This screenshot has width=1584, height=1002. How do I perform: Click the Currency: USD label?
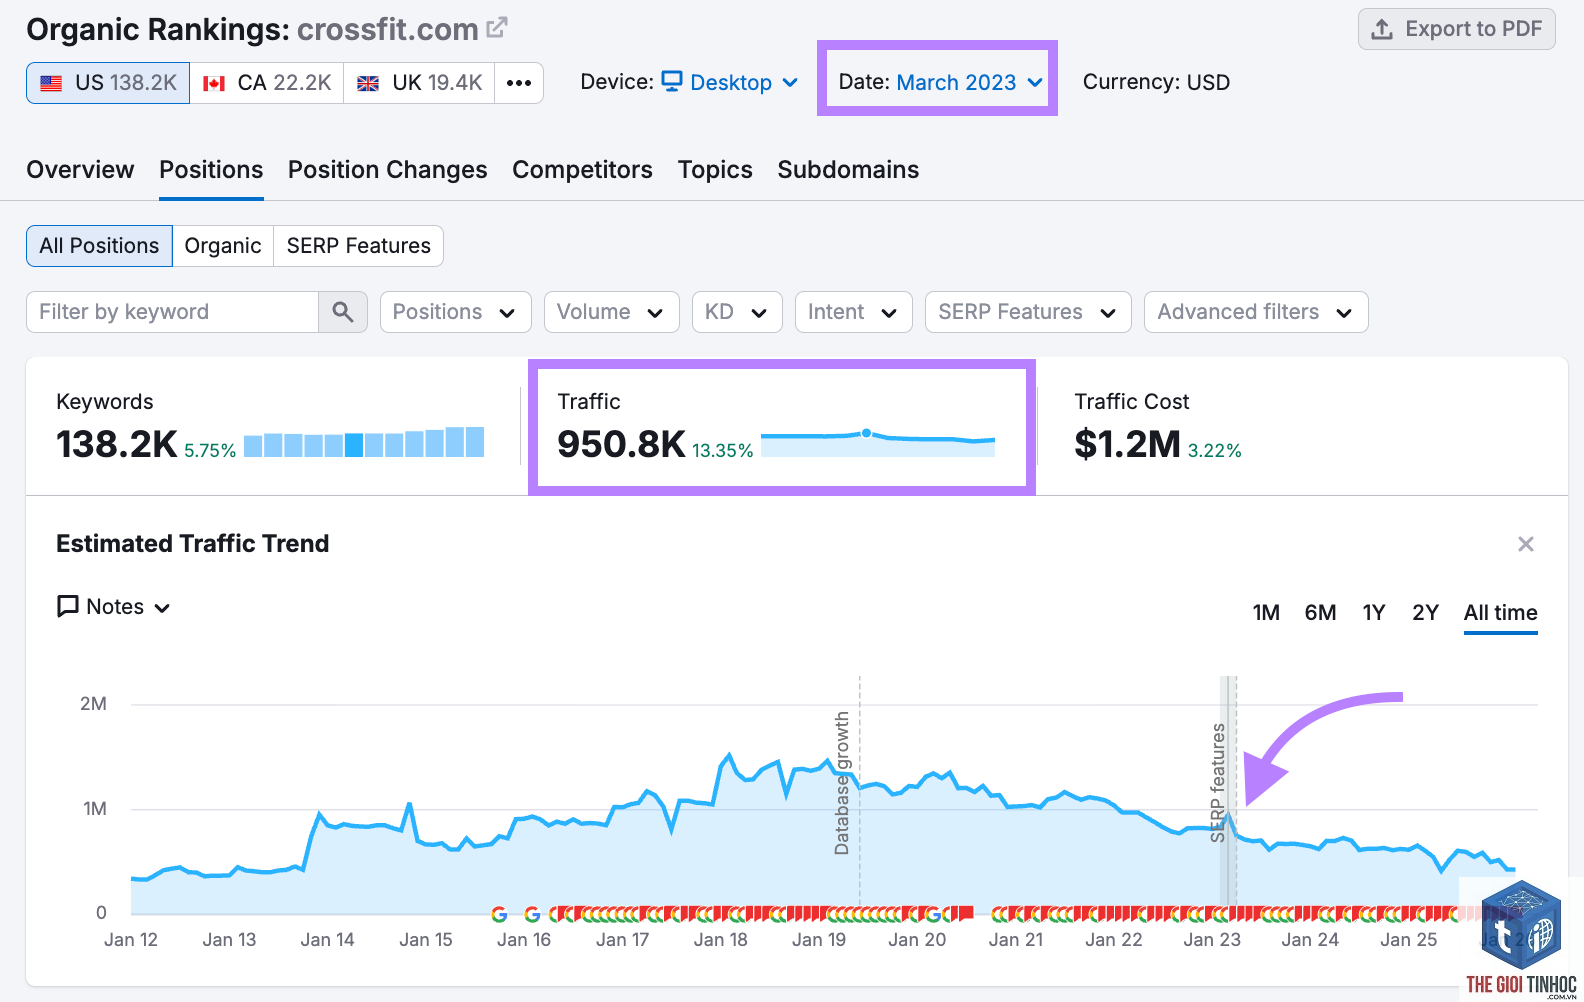pyautogui.click(x=1156, y=82)
